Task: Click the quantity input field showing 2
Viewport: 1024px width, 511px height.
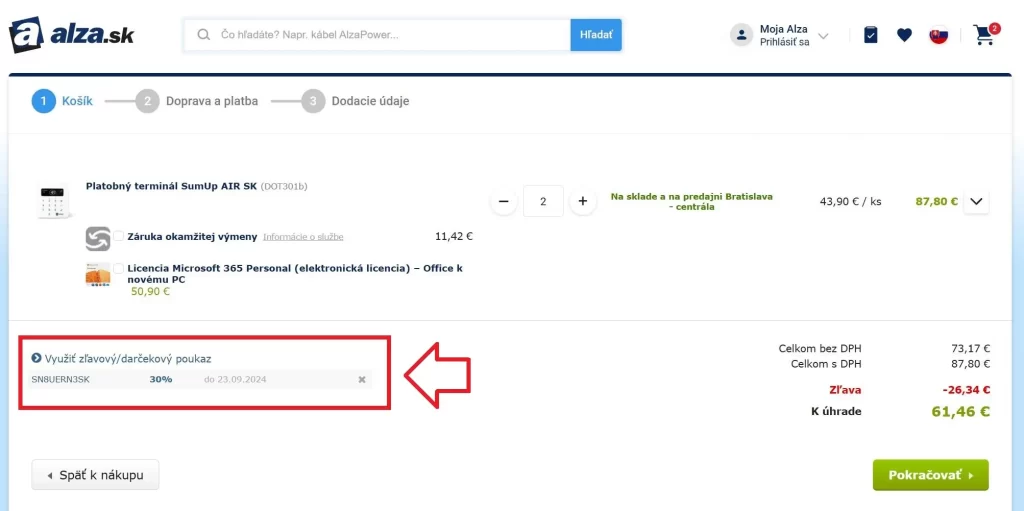Action: tap(543, 201)
